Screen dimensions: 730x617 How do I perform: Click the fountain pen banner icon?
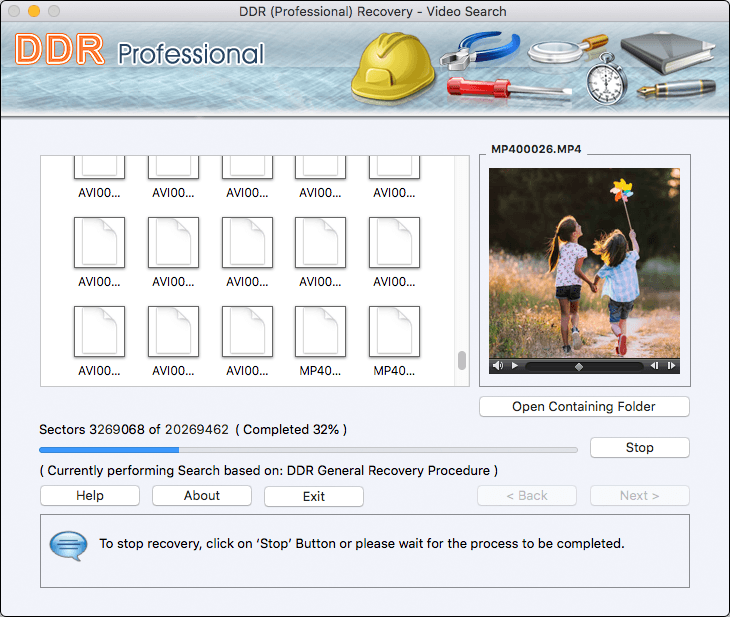(676, 88)
